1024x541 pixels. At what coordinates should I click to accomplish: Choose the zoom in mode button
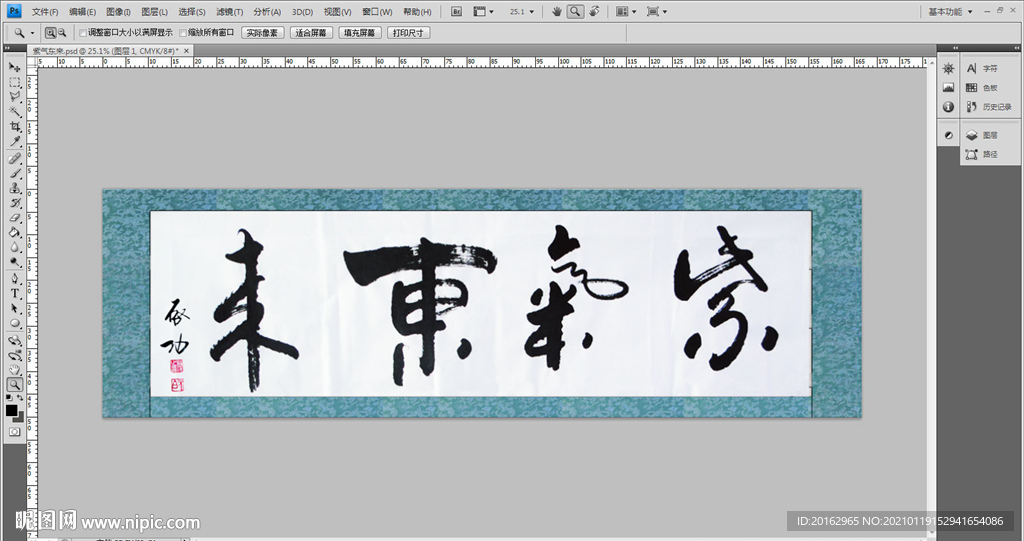click(x=50, y=33)
